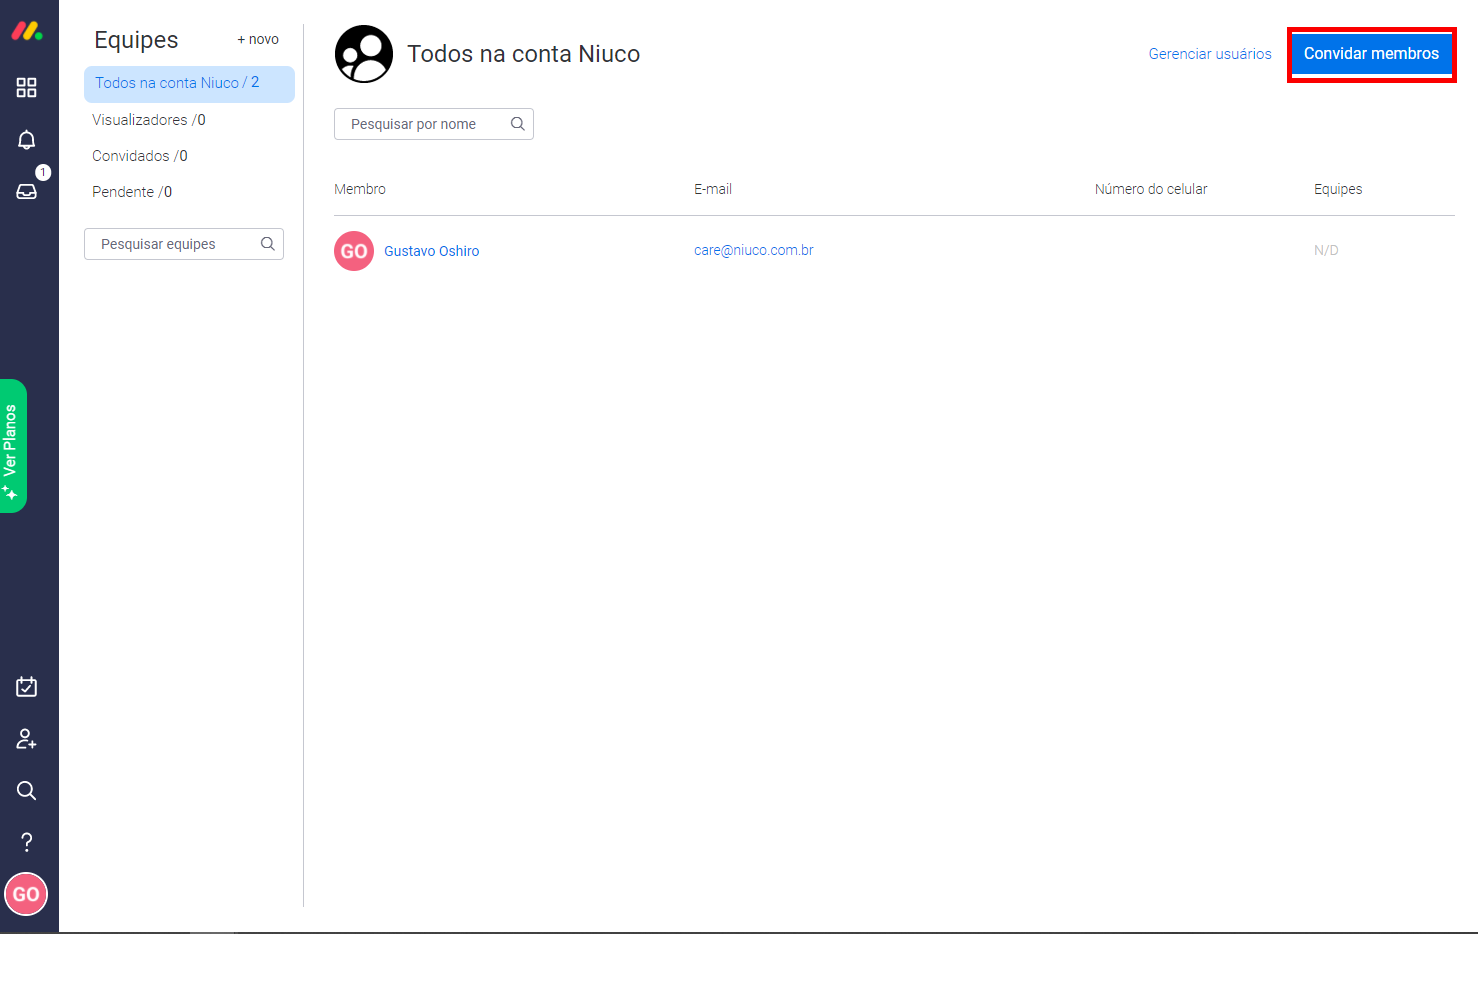The width and height of the screenshot is (1478, 988).
Task: Select Visualizadores list
Action: point(149,120)
